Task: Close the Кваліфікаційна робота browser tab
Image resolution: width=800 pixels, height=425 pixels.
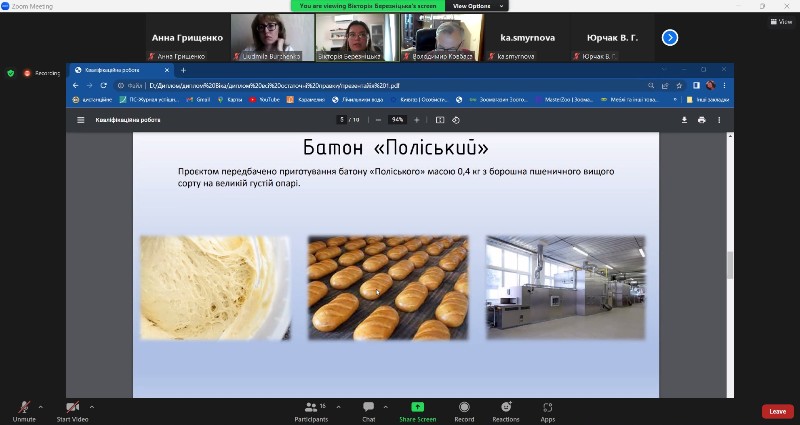Action: pyautogui.click(x=167, y=70)
